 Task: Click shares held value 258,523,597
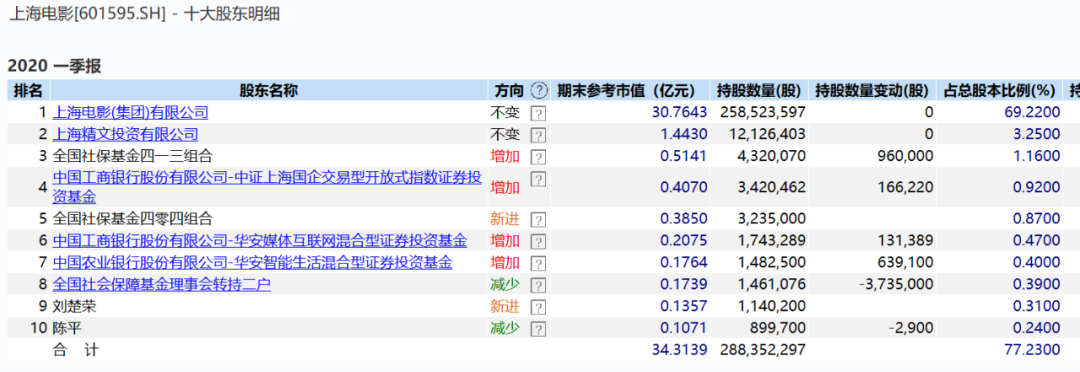pyautogui.click(x=762, y=112)
